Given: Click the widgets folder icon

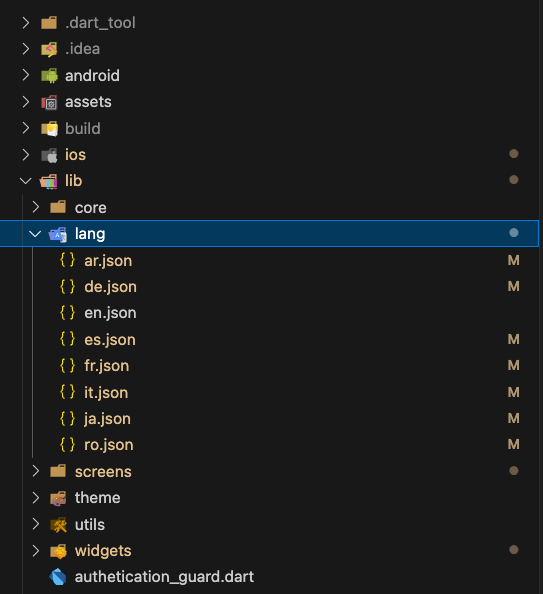Looking at the screenshot, I should pos(58,551).
